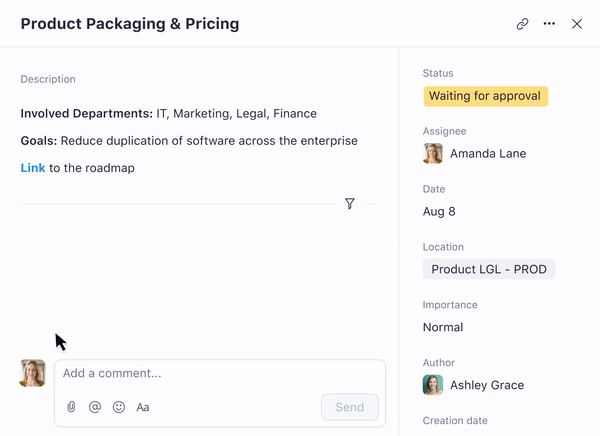The height and width of the screenshot is (436, 600).
Task: Attach a file with the paperclip icon
Action: point(71,407)
